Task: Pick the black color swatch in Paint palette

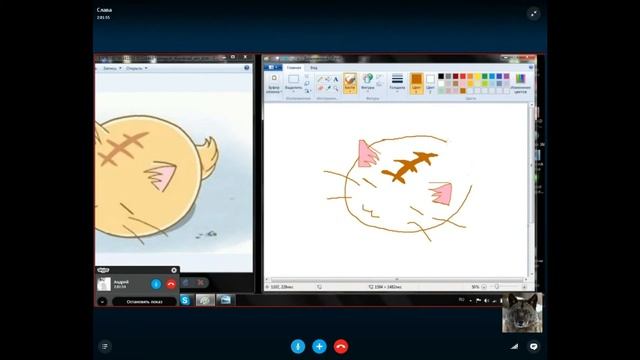Action: (441, 76)
